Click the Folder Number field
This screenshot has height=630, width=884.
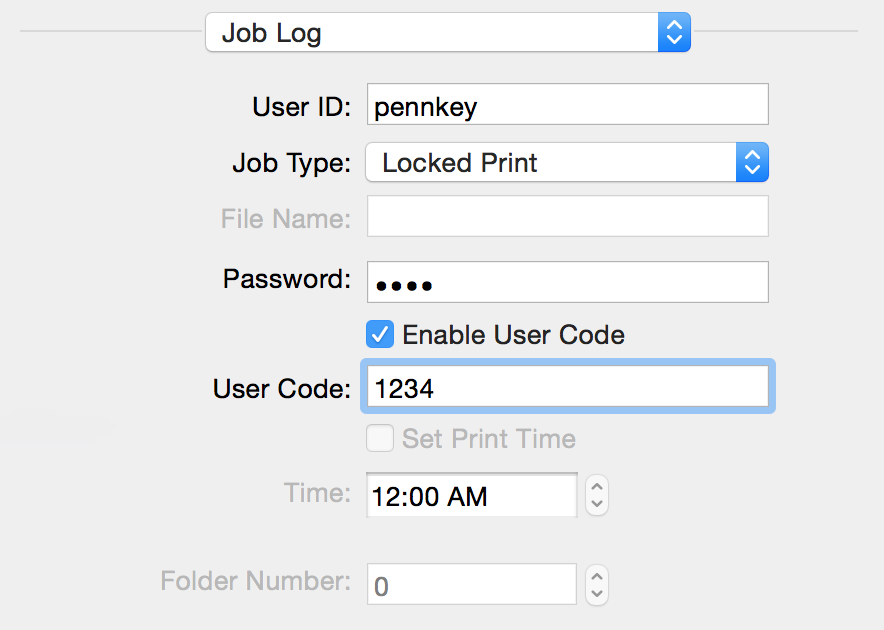tap(472, 584)
